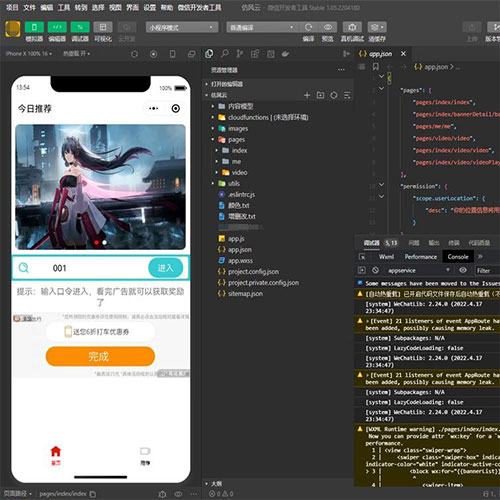The height and width of the screenshot is (500, 500).
Task: Click the 预览 preview eye icon
Action: coord(328,27)
